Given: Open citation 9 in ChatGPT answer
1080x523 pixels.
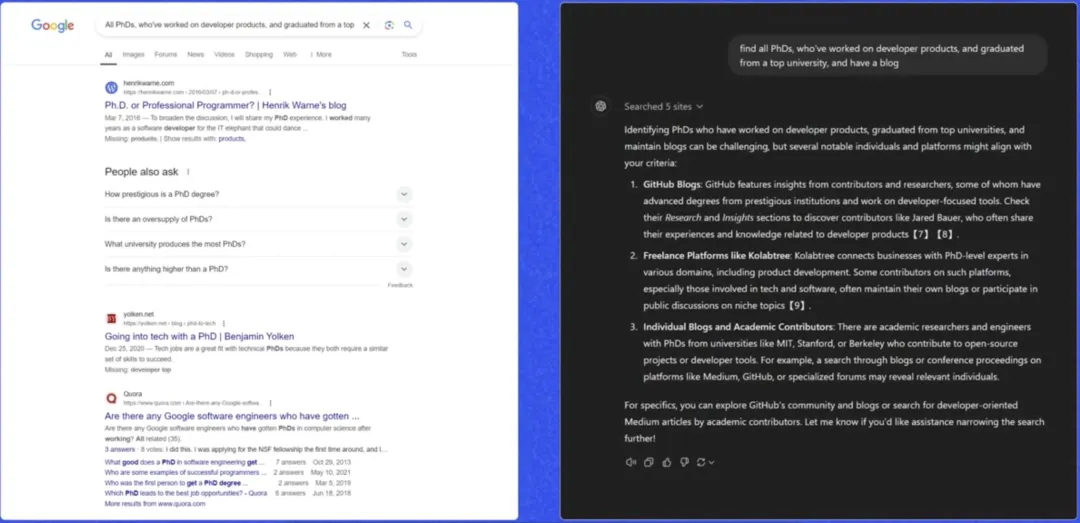Looking at the screenshot, I should [798, 305].
